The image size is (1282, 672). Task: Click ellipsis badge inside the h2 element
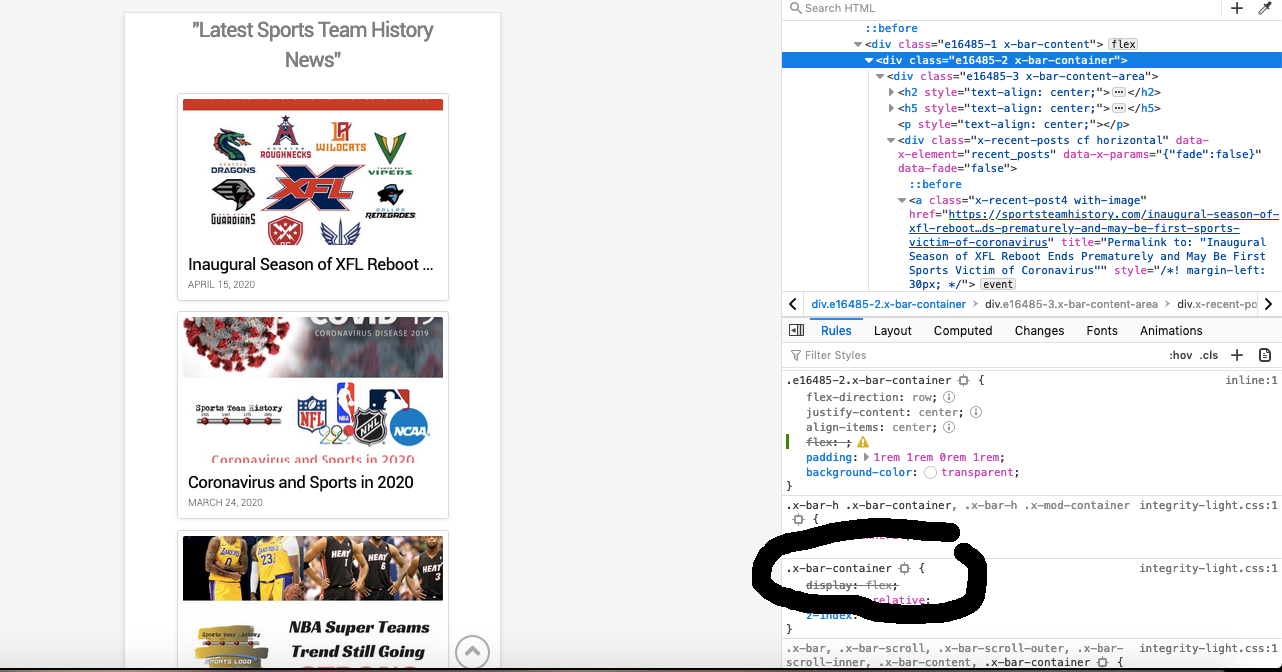pyautogui.click(x=1118, y=92)
